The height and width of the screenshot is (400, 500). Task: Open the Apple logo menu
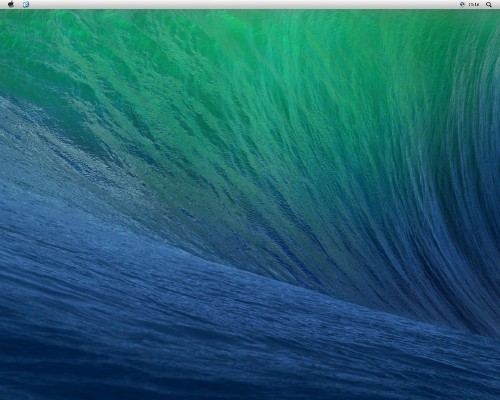[x=11, y=4]
